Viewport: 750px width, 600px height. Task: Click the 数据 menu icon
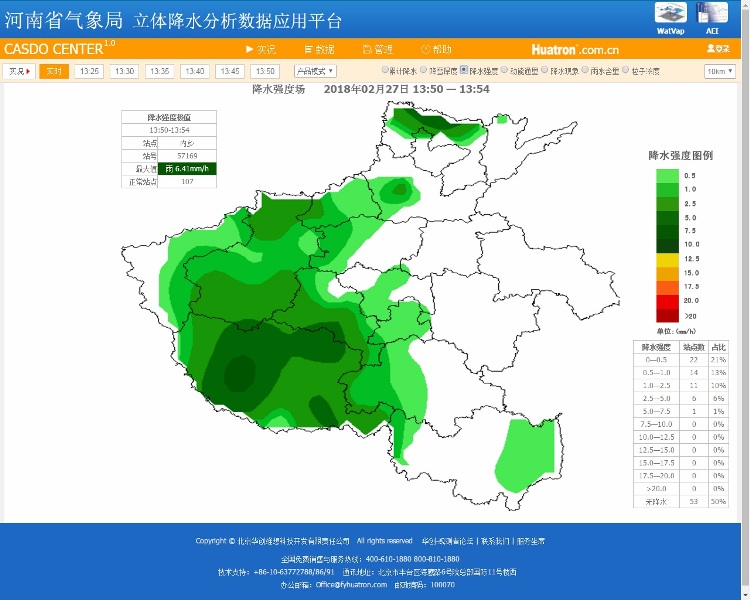click(x=308, y=49)
